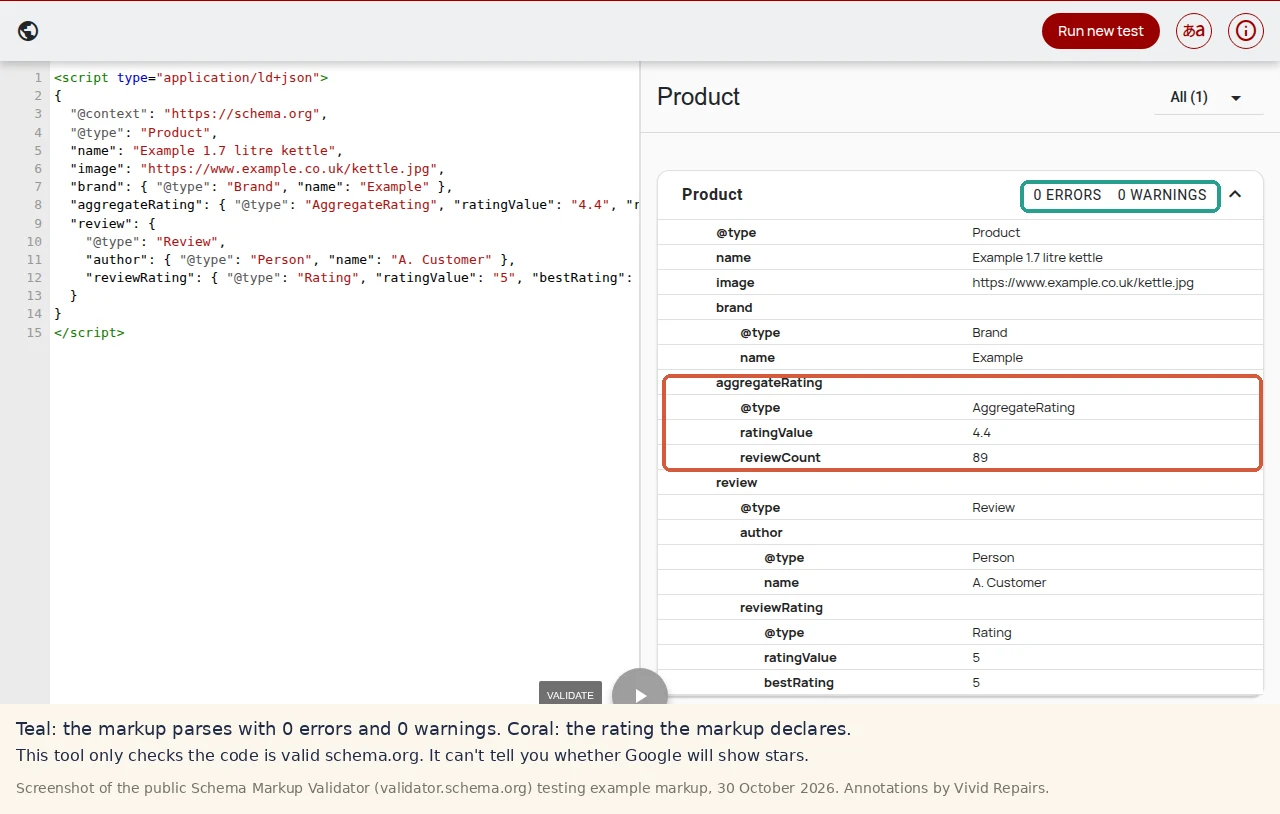Viewport: 1280px width, 814px height.
Task: Open the All (1) filter dropdown
Action: (x=1209, y=97)
